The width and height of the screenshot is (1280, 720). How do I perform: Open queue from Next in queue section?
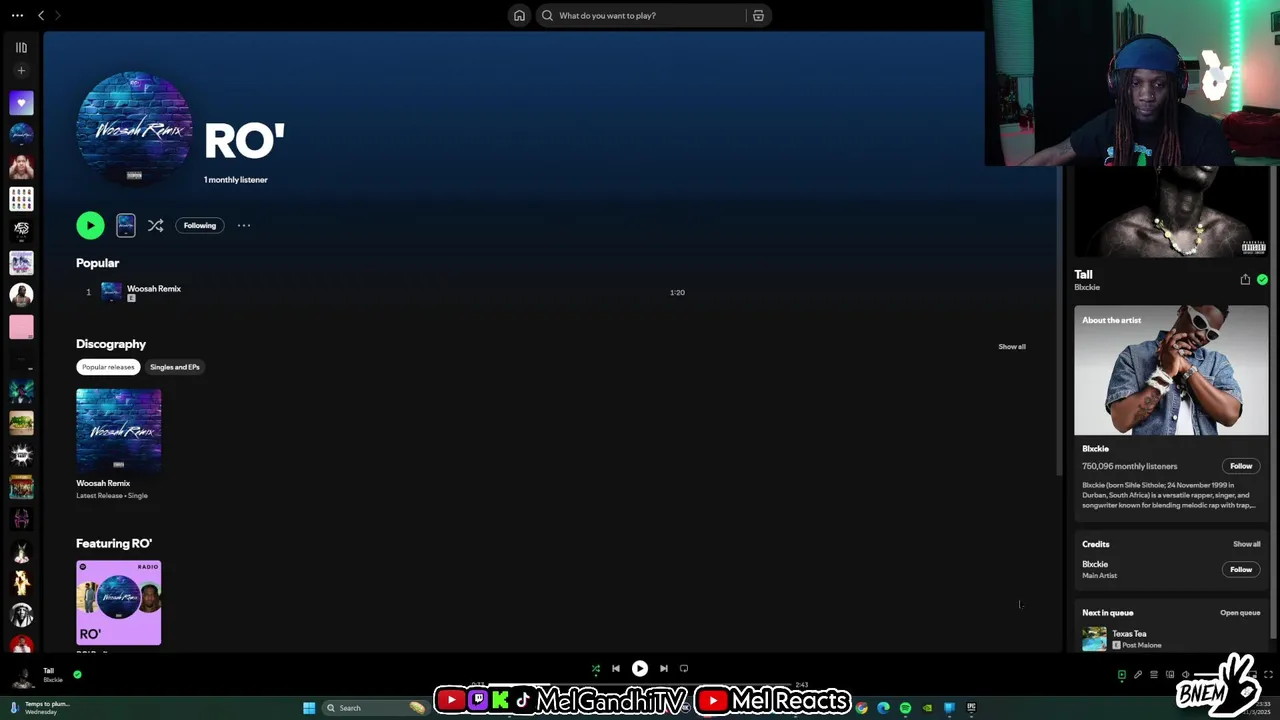(x=1240, y=612)
